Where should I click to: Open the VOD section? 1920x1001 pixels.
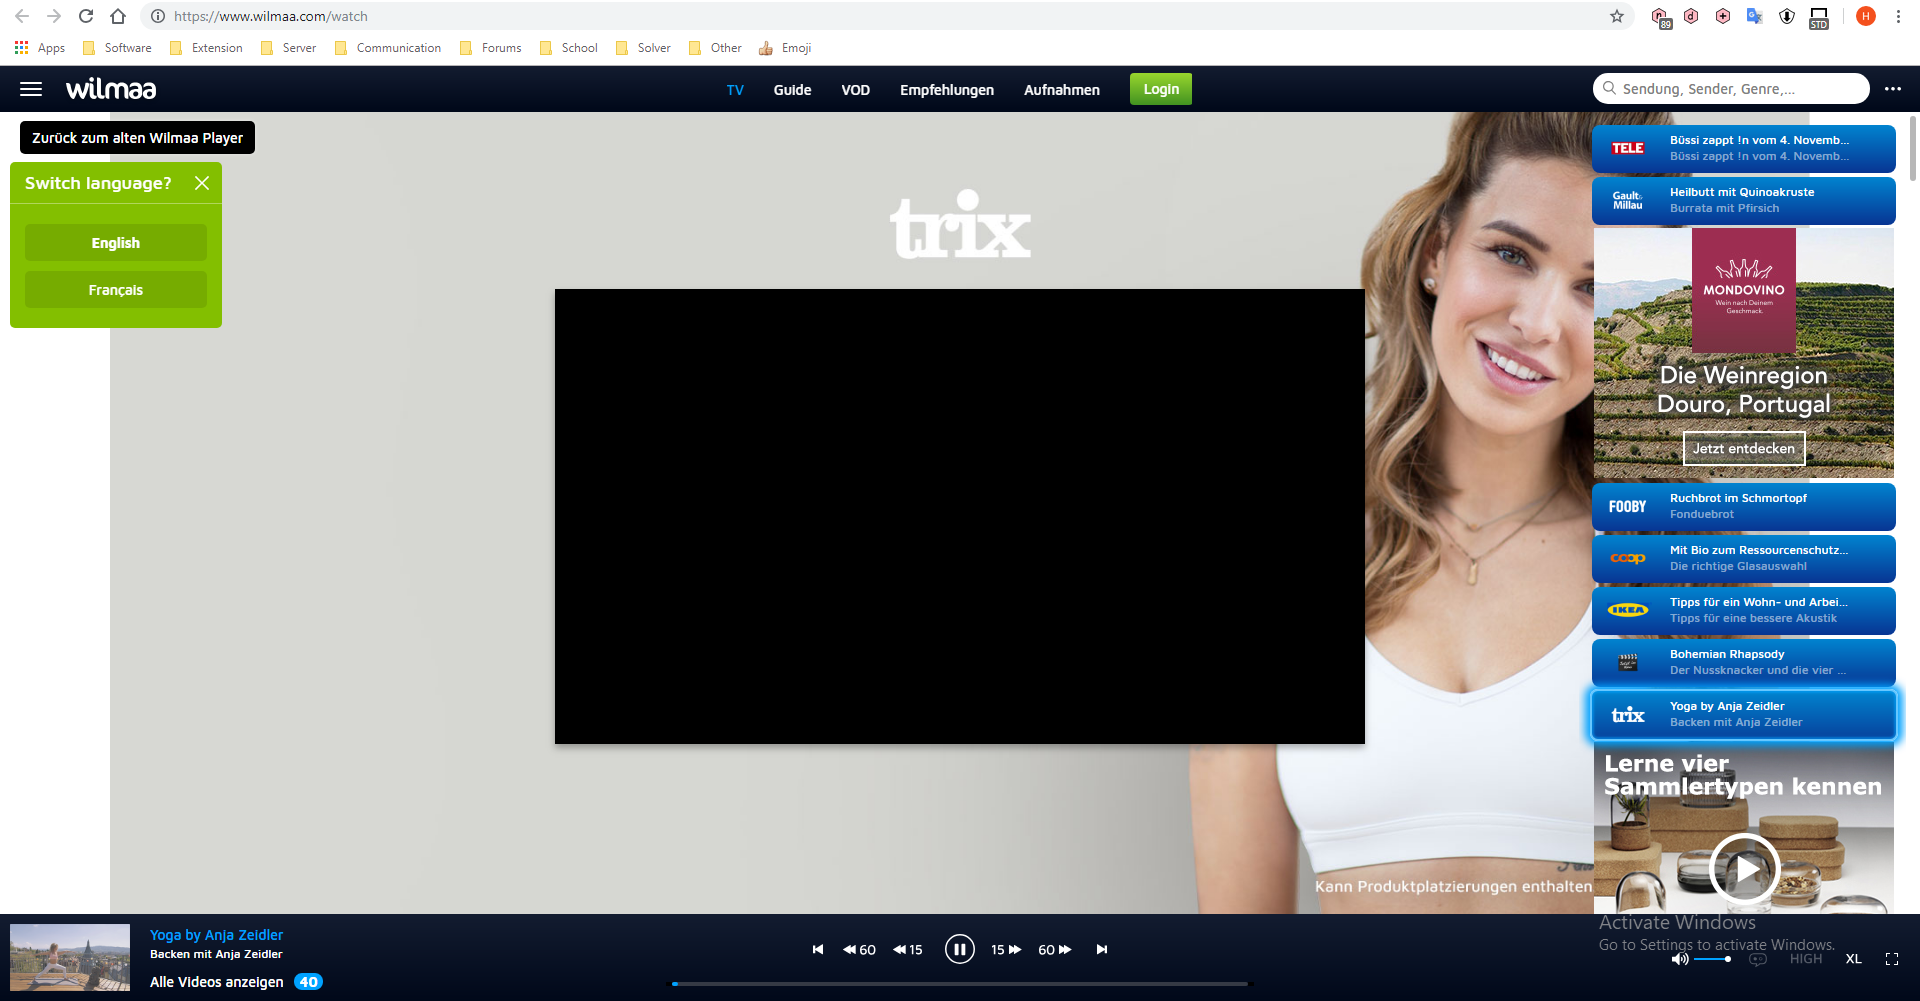(x=855, y=90)
